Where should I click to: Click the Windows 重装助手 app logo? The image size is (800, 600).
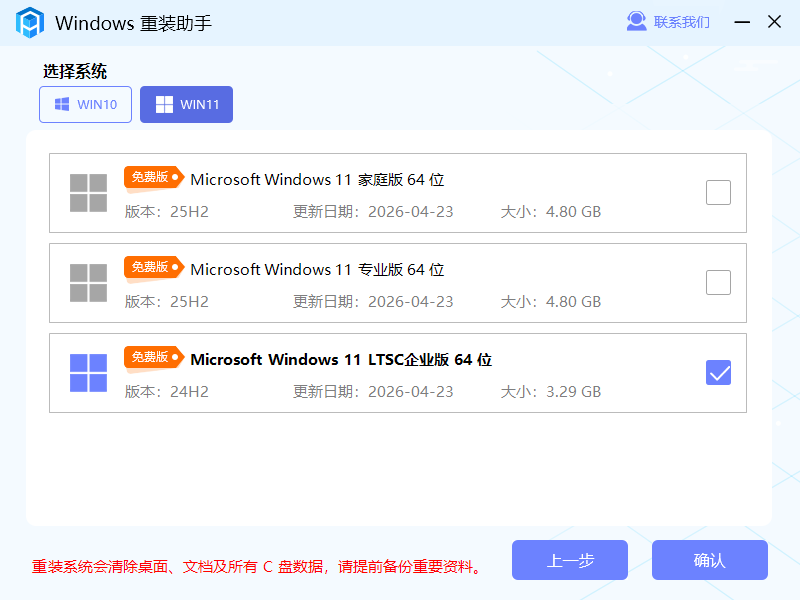30,22
